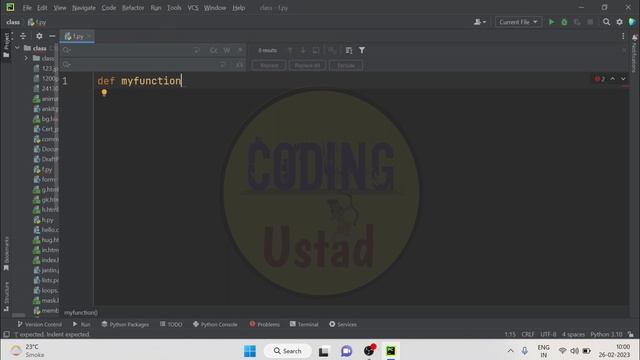Go to next occurrence down arrow
Screen dimensions: 640x360
(x=303, y=50)
